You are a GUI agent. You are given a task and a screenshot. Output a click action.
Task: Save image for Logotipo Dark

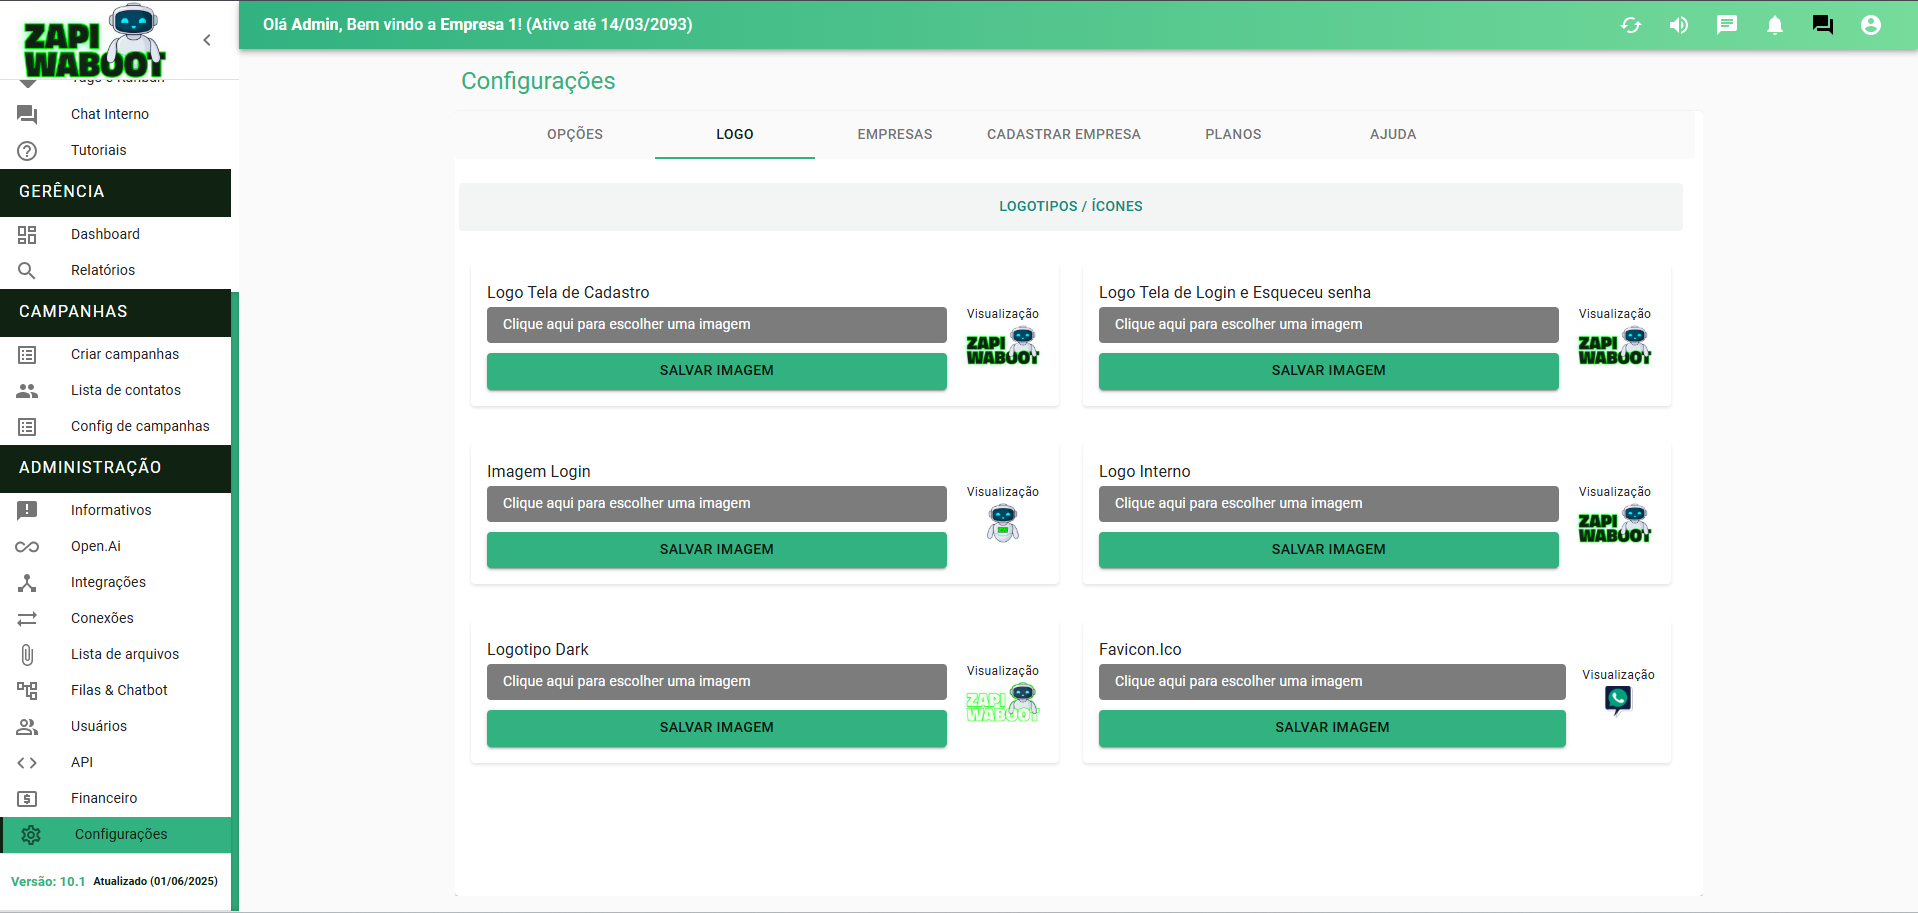click(717, 728)
